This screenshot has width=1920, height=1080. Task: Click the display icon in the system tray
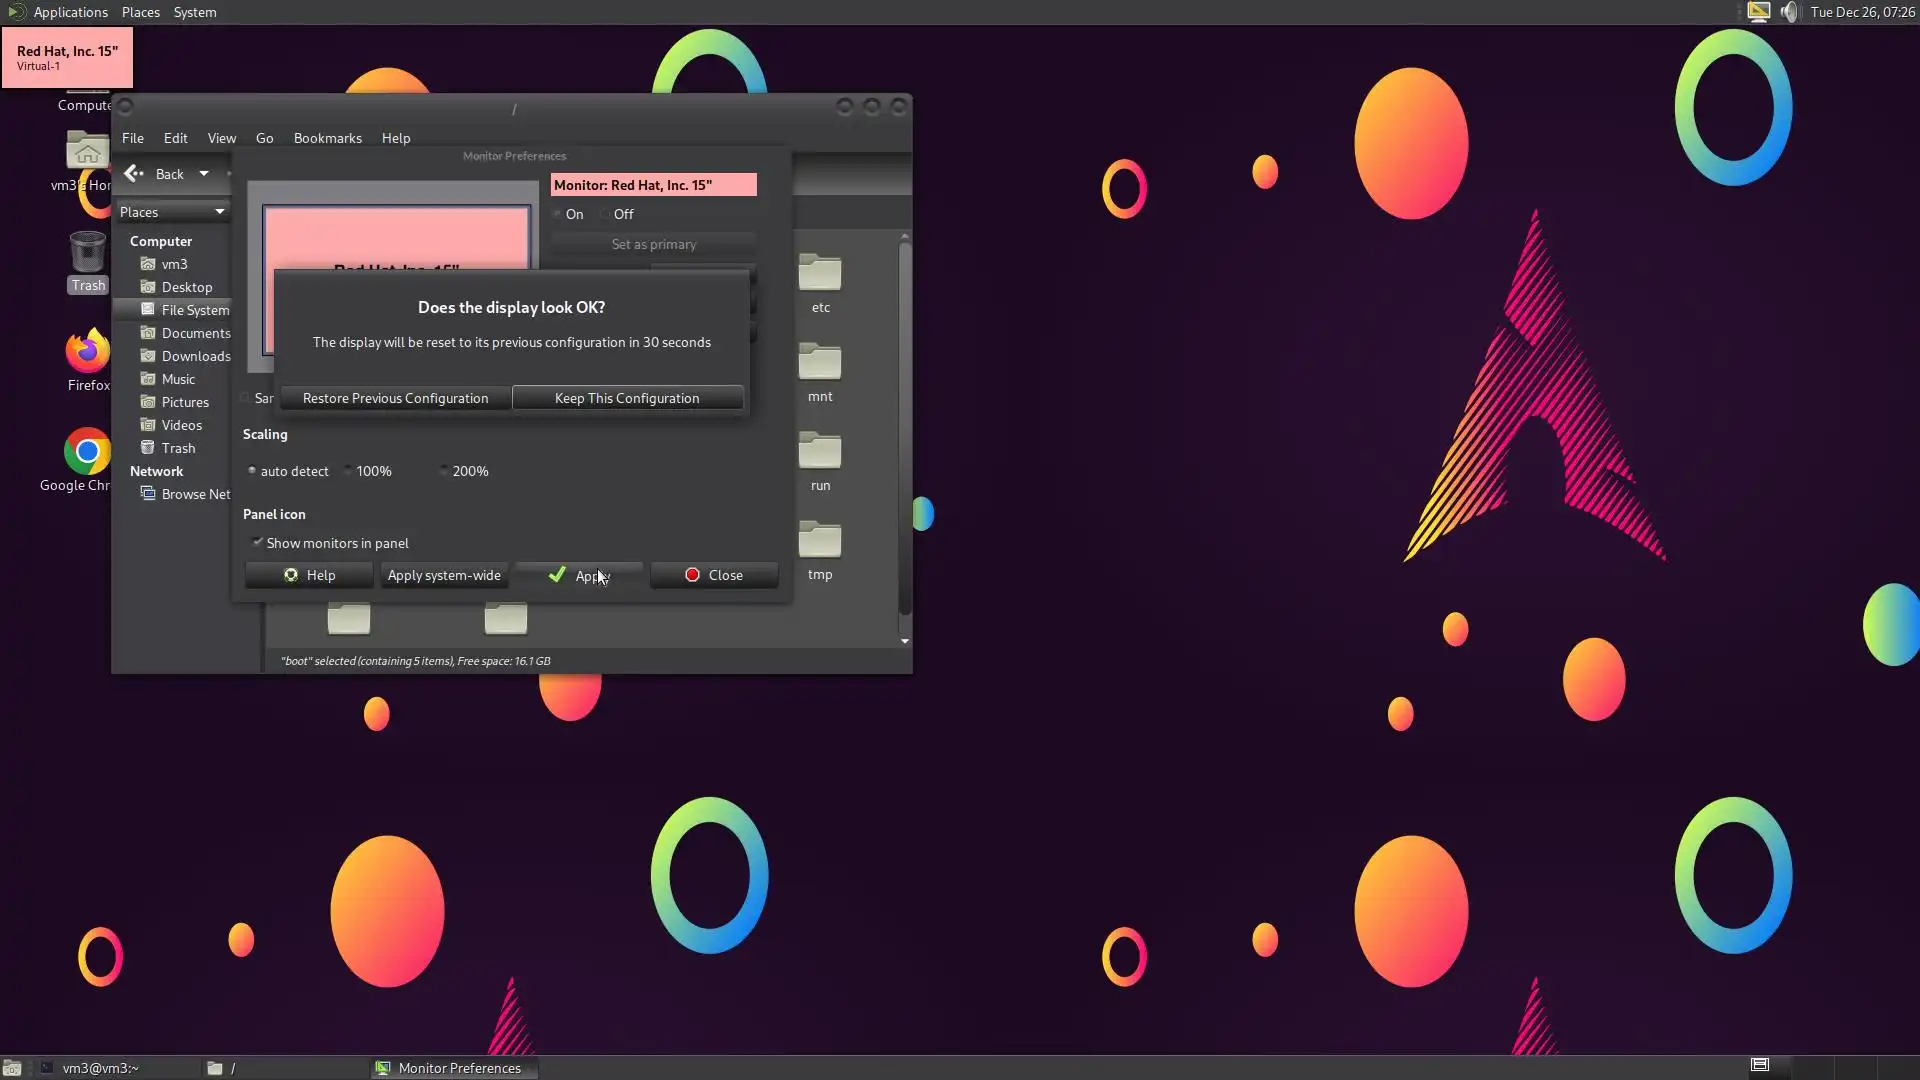[1758, 12]
